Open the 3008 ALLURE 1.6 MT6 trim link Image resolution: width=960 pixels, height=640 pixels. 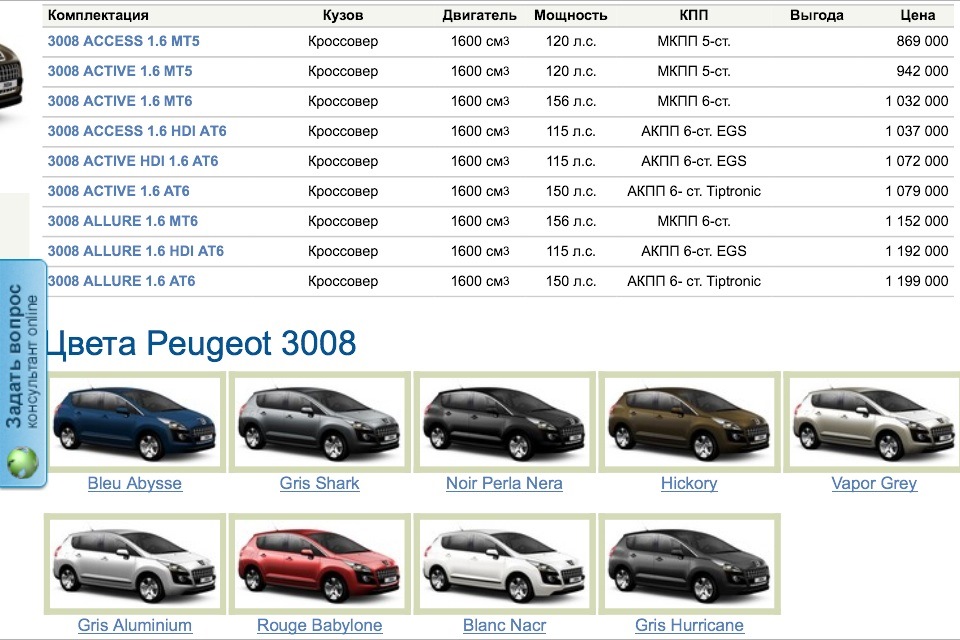[x=123, y=221]
